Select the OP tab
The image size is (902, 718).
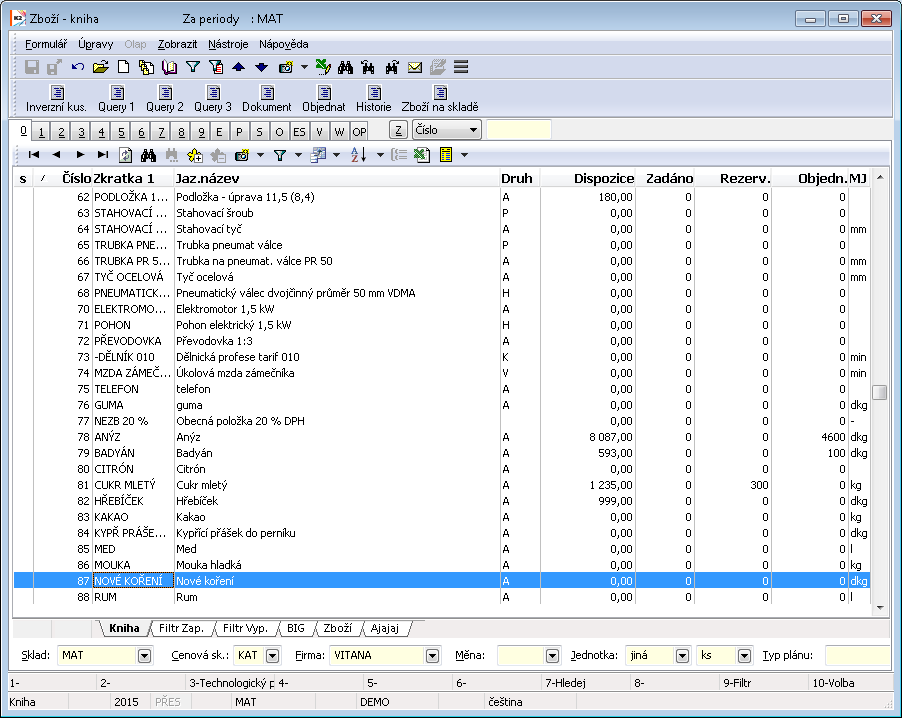point(359,132)
